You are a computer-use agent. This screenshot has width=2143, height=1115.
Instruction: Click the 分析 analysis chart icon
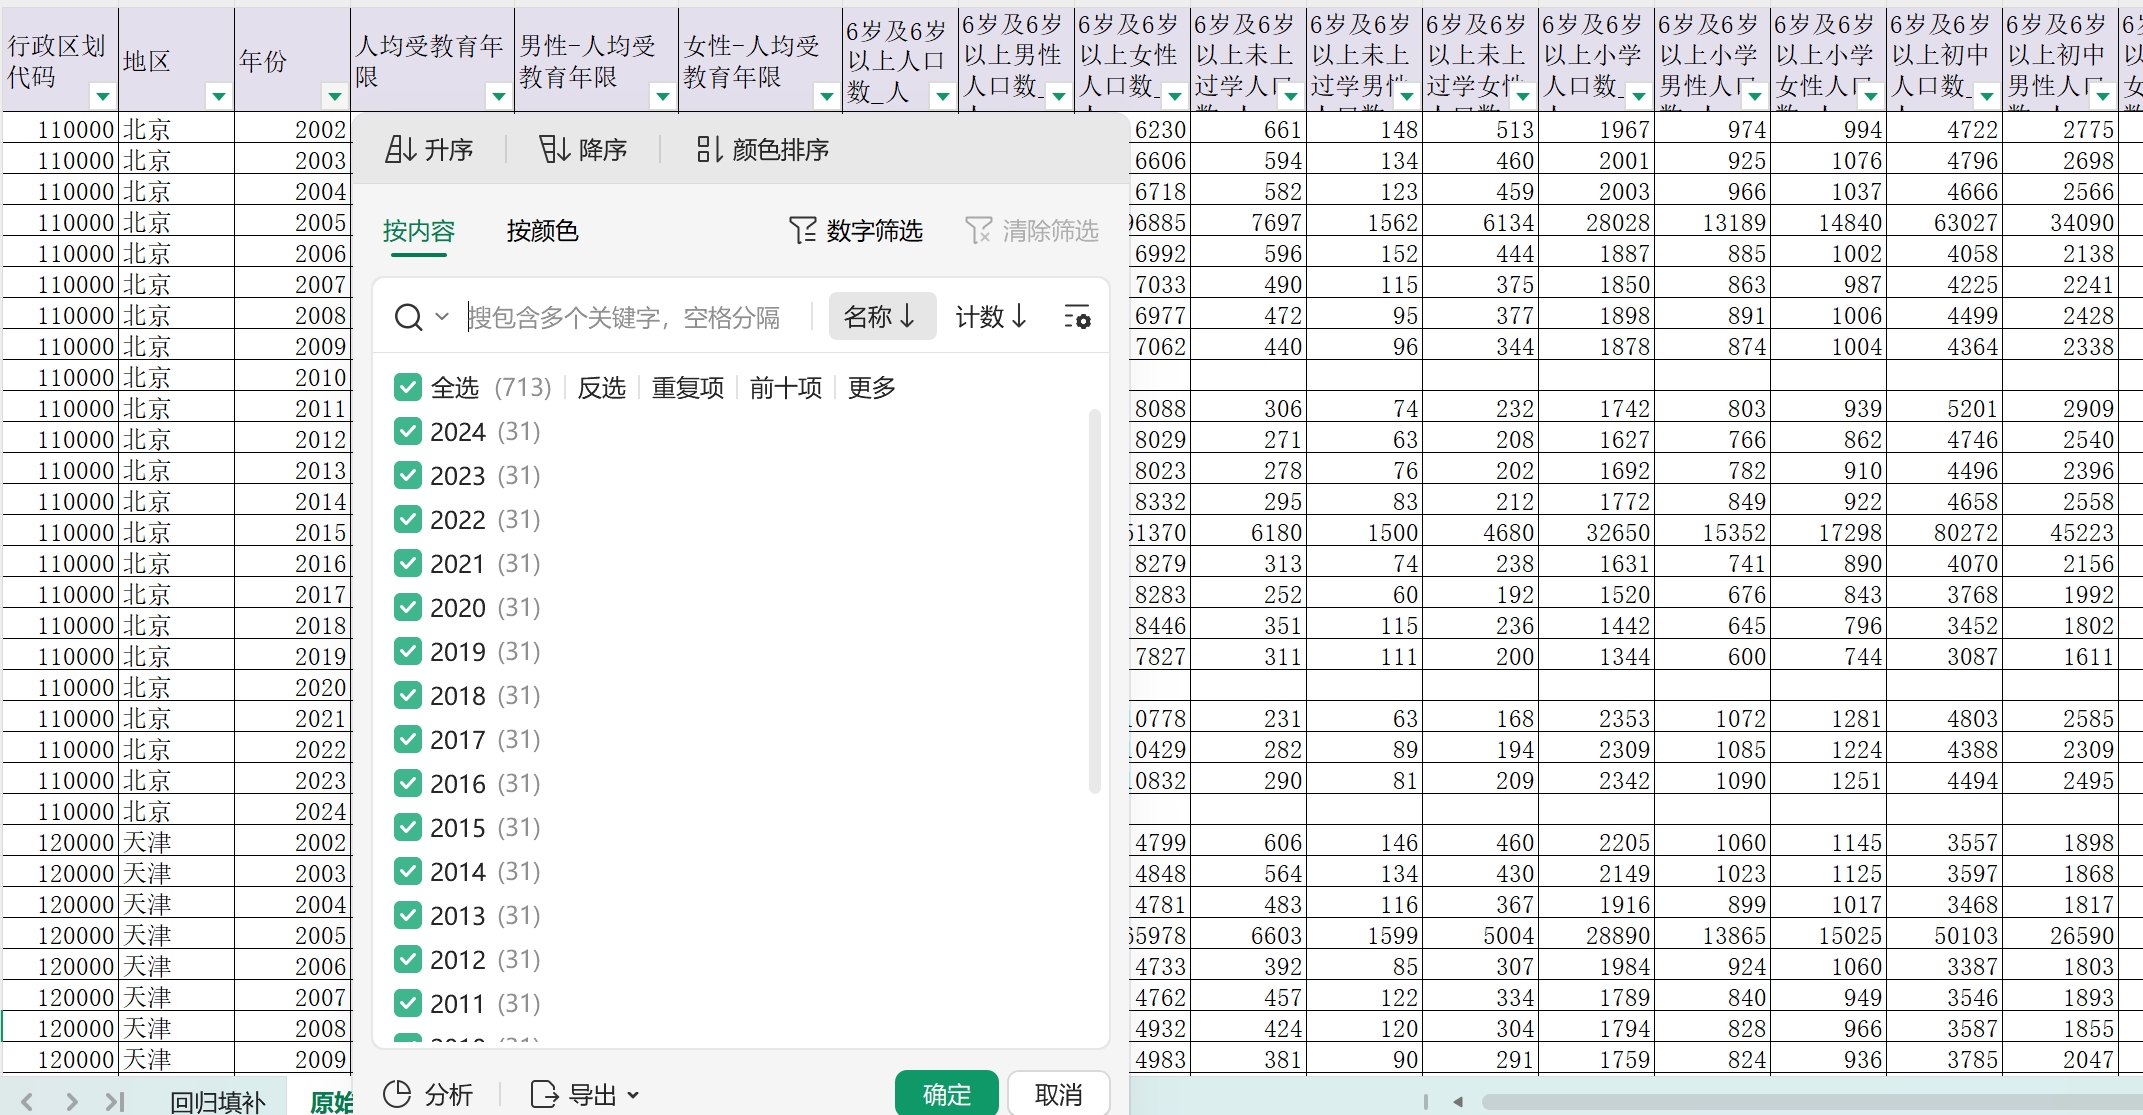point(398,1094)
